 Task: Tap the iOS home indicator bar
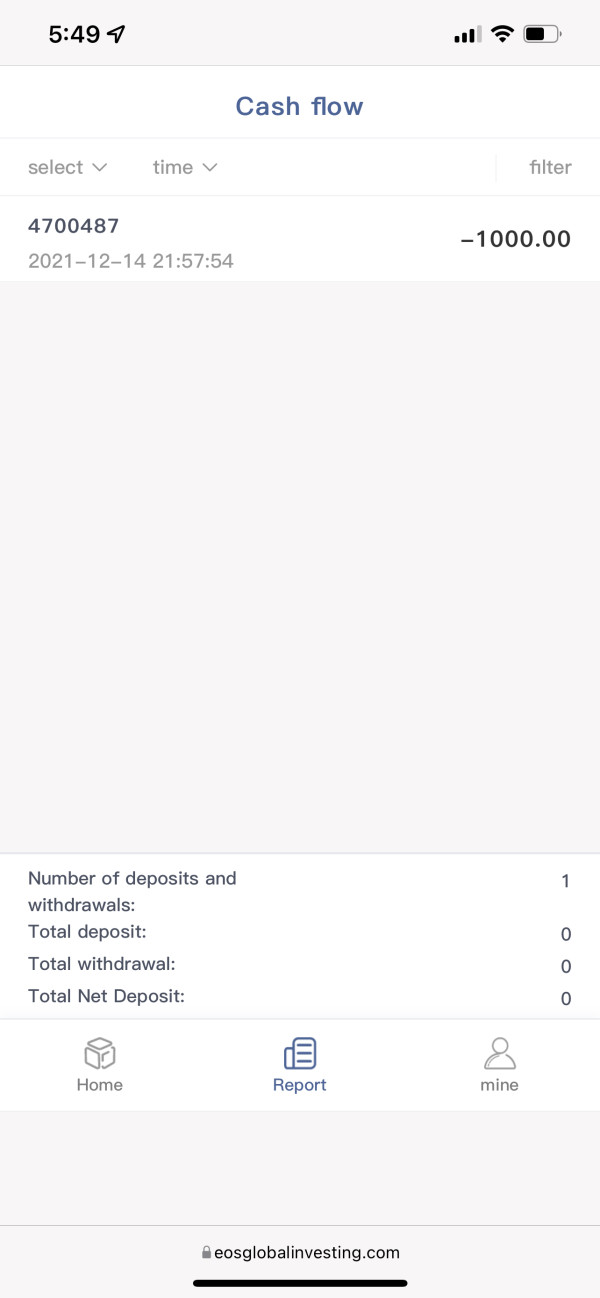300,1282
